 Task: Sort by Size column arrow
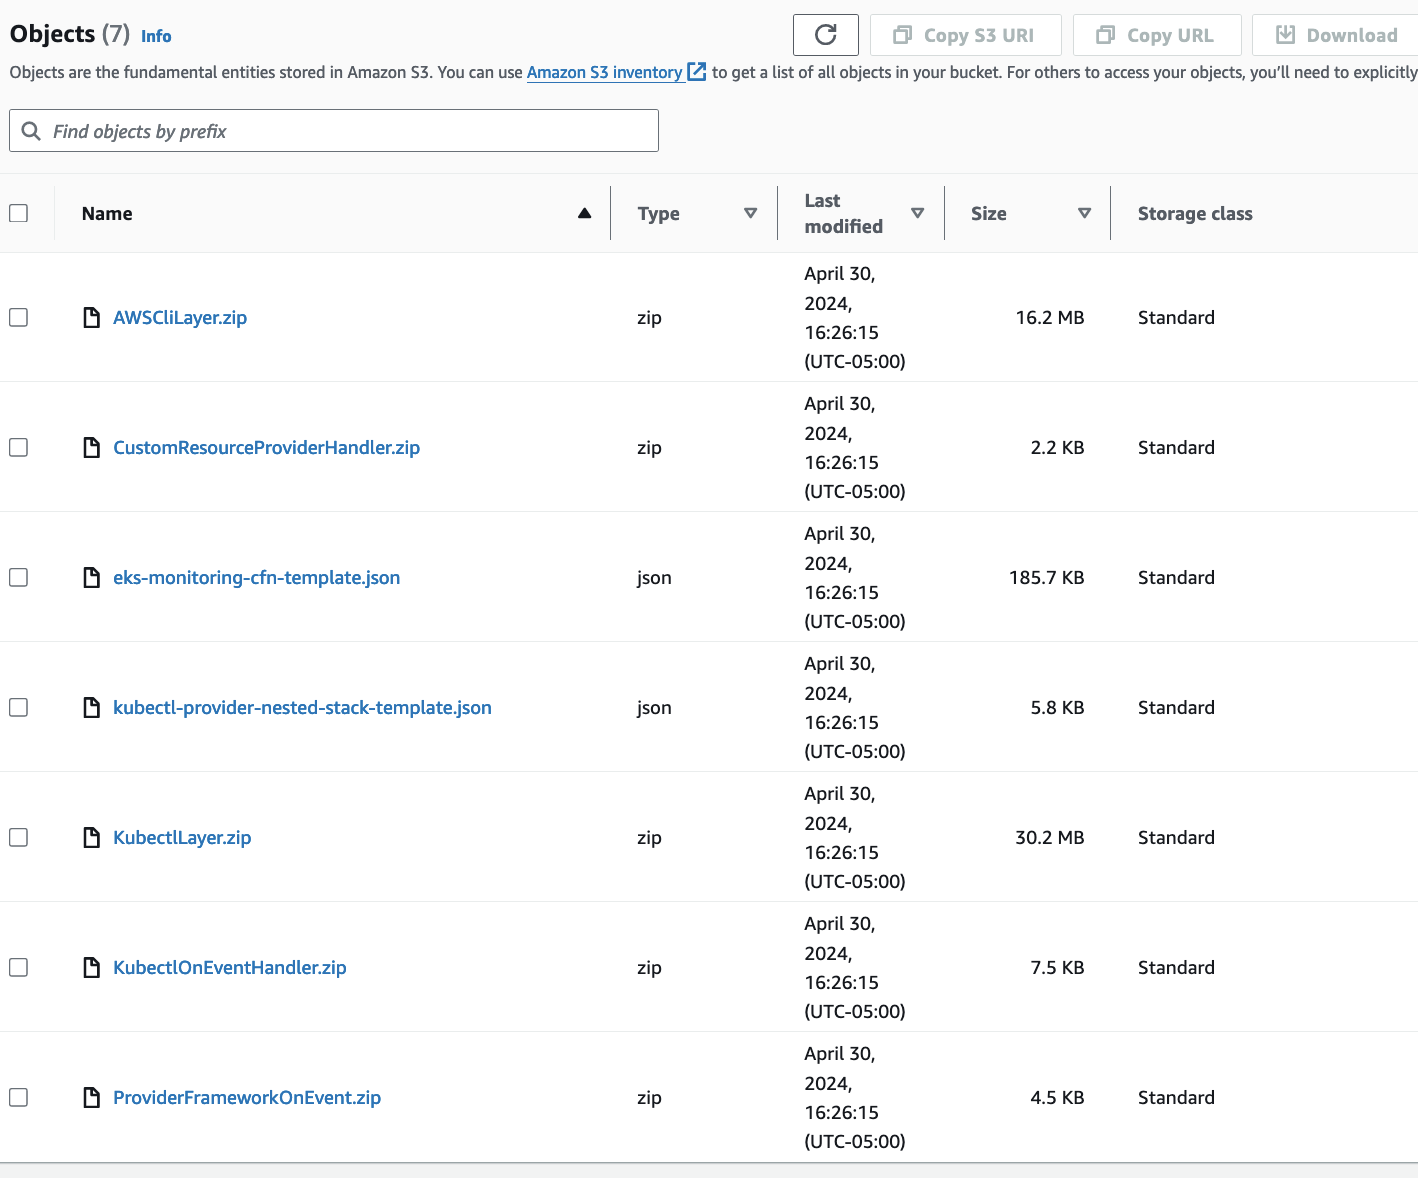1084,213
